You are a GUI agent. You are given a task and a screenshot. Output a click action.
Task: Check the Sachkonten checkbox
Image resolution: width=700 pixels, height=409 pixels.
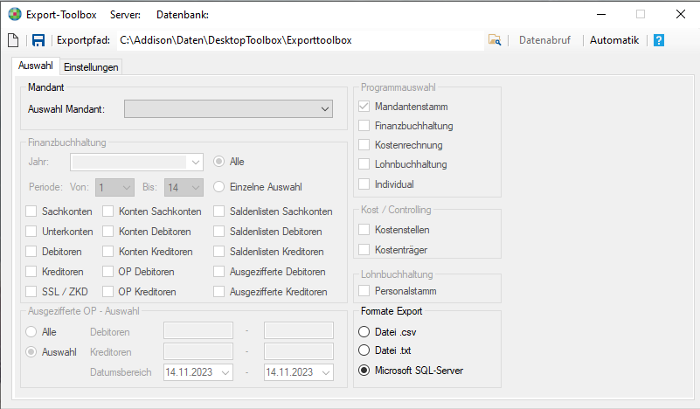pos(31,211)
